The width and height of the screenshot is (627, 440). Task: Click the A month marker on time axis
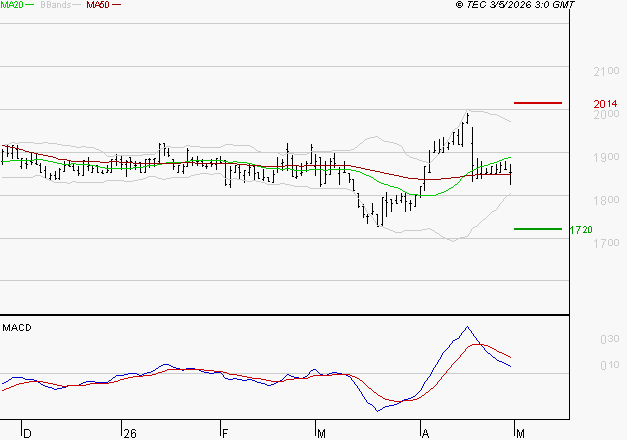pos(425,434)
